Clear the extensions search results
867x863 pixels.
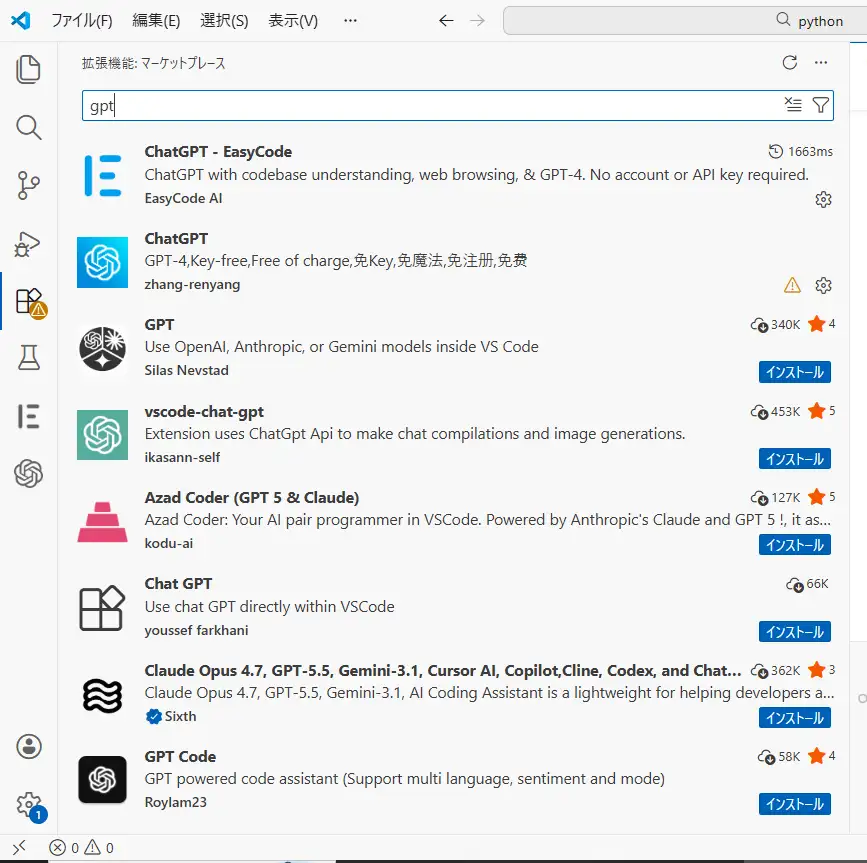pos(793,104)
